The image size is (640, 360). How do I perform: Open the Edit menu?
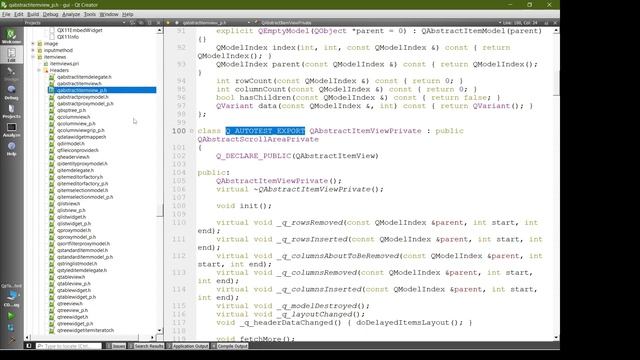tap(19, 14)
